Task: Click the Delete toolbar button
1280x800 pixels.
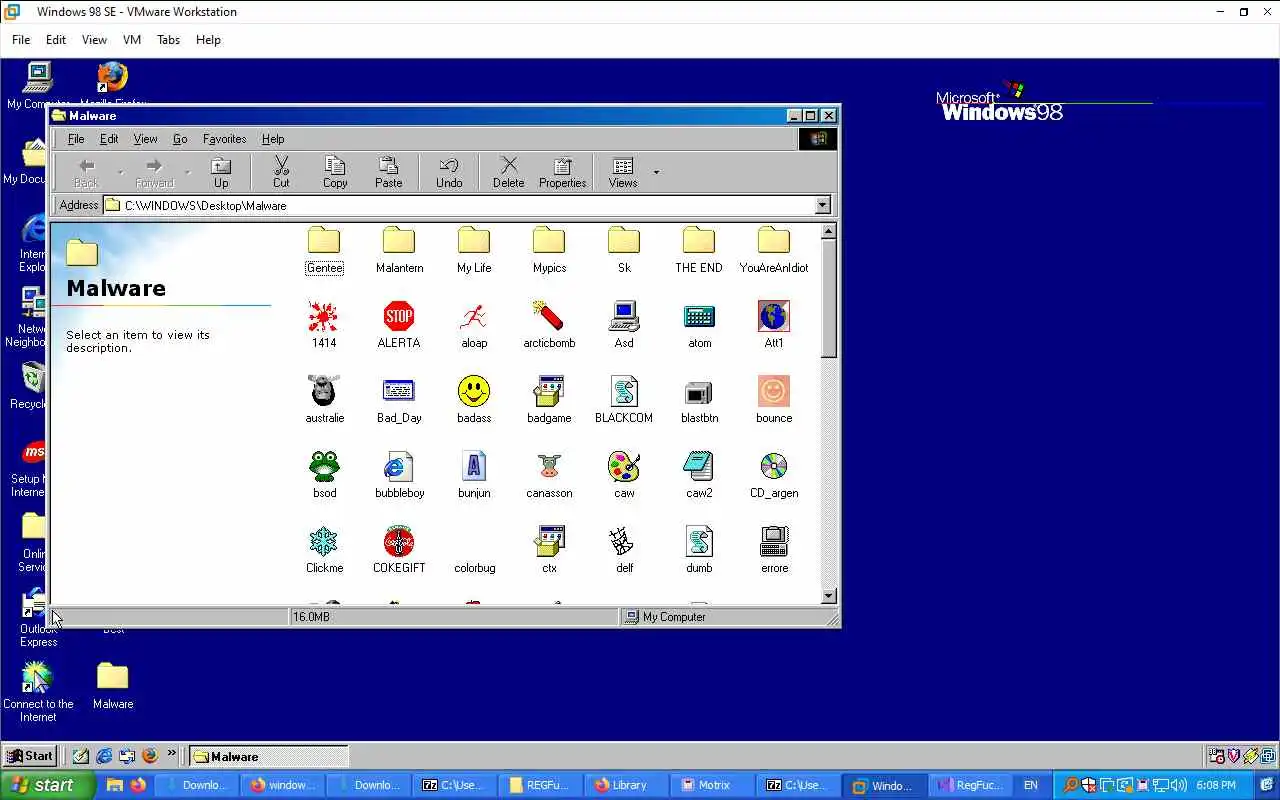Action: pos(508,172)
